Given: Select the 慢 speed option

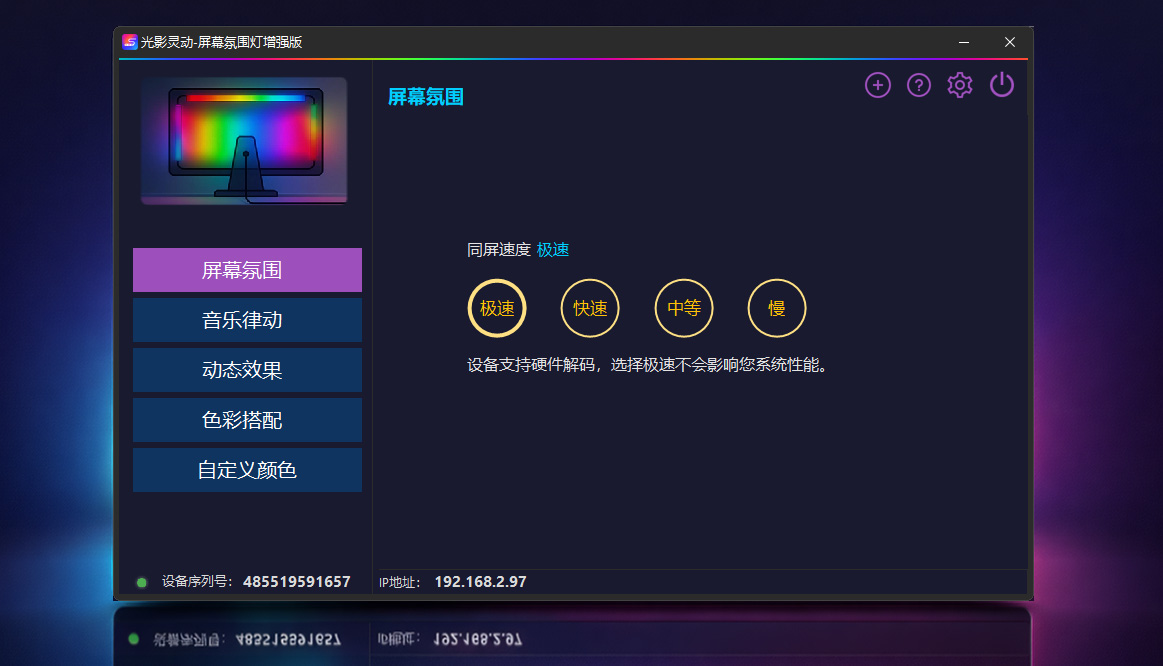Looking at the screenshot, I should point(776,308).
